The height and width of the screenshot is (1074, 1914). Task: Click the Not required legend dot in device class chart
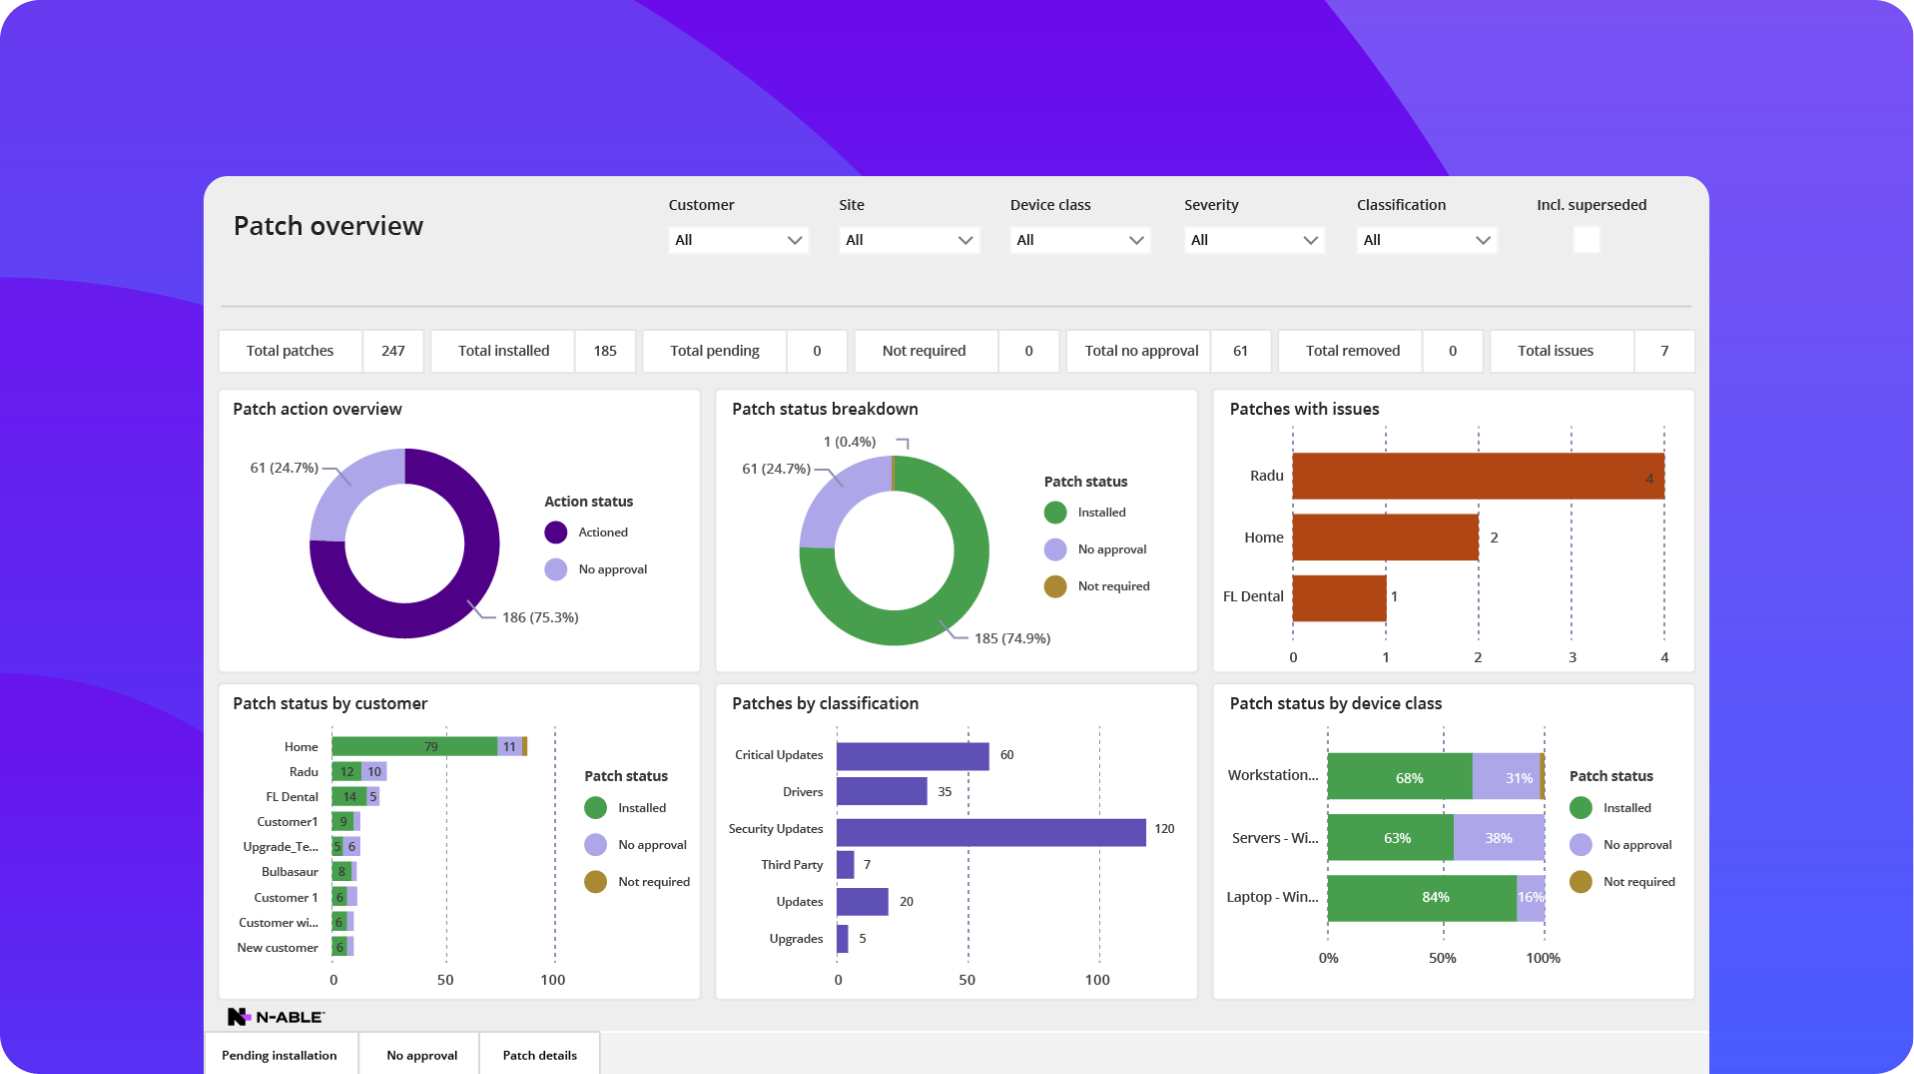pyautogui.click(x=1581, y=882)
